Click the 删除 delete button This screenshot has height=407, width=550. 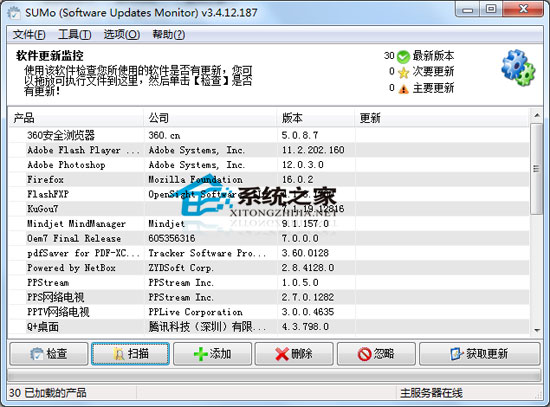[294, 354]
